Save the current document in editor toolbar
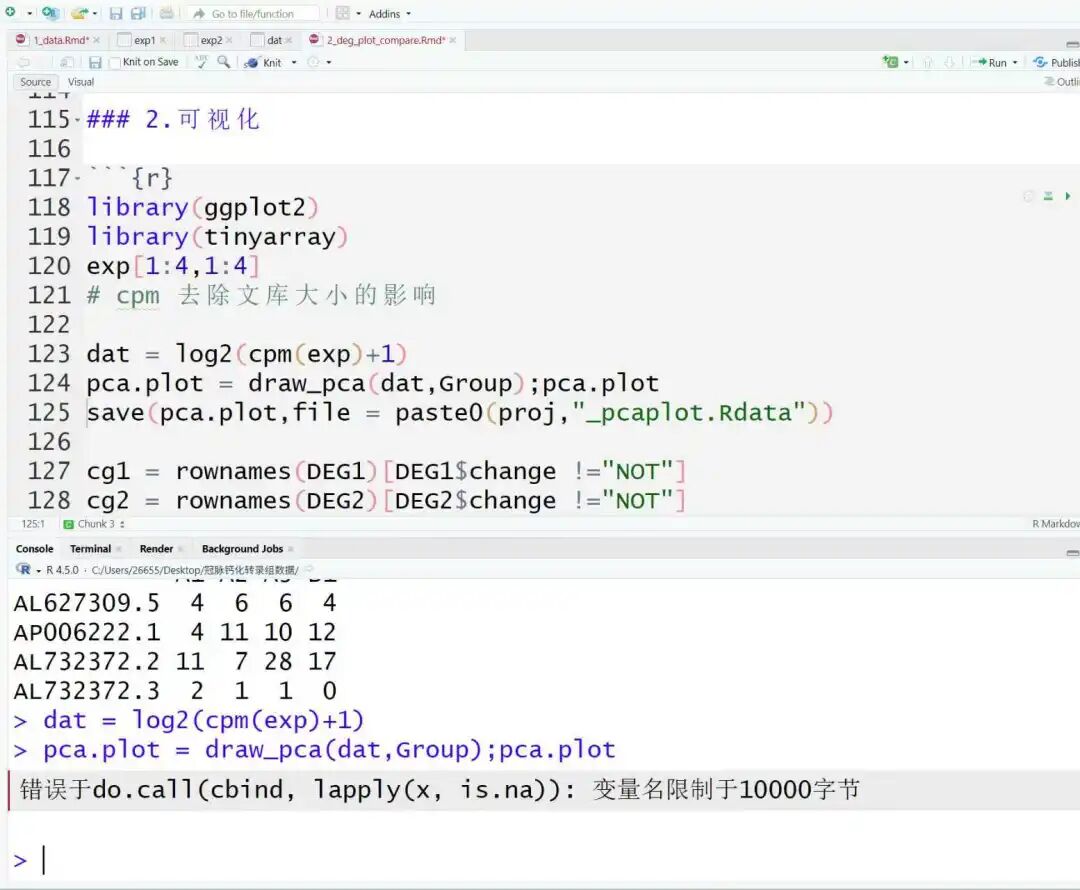This screenshot has height=890, width=1080. [x=95, y=63]
